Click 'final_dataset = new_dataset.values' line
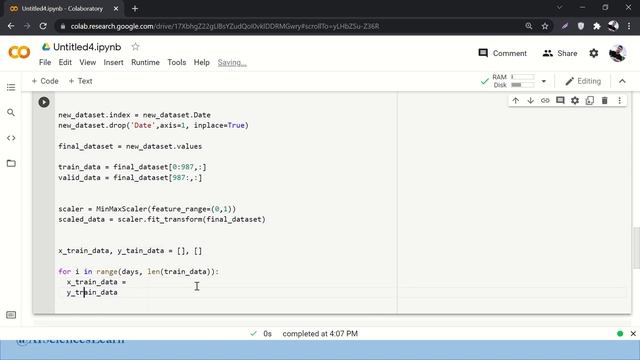The height and width of the screenshot is (360, 640). (130, 147)
